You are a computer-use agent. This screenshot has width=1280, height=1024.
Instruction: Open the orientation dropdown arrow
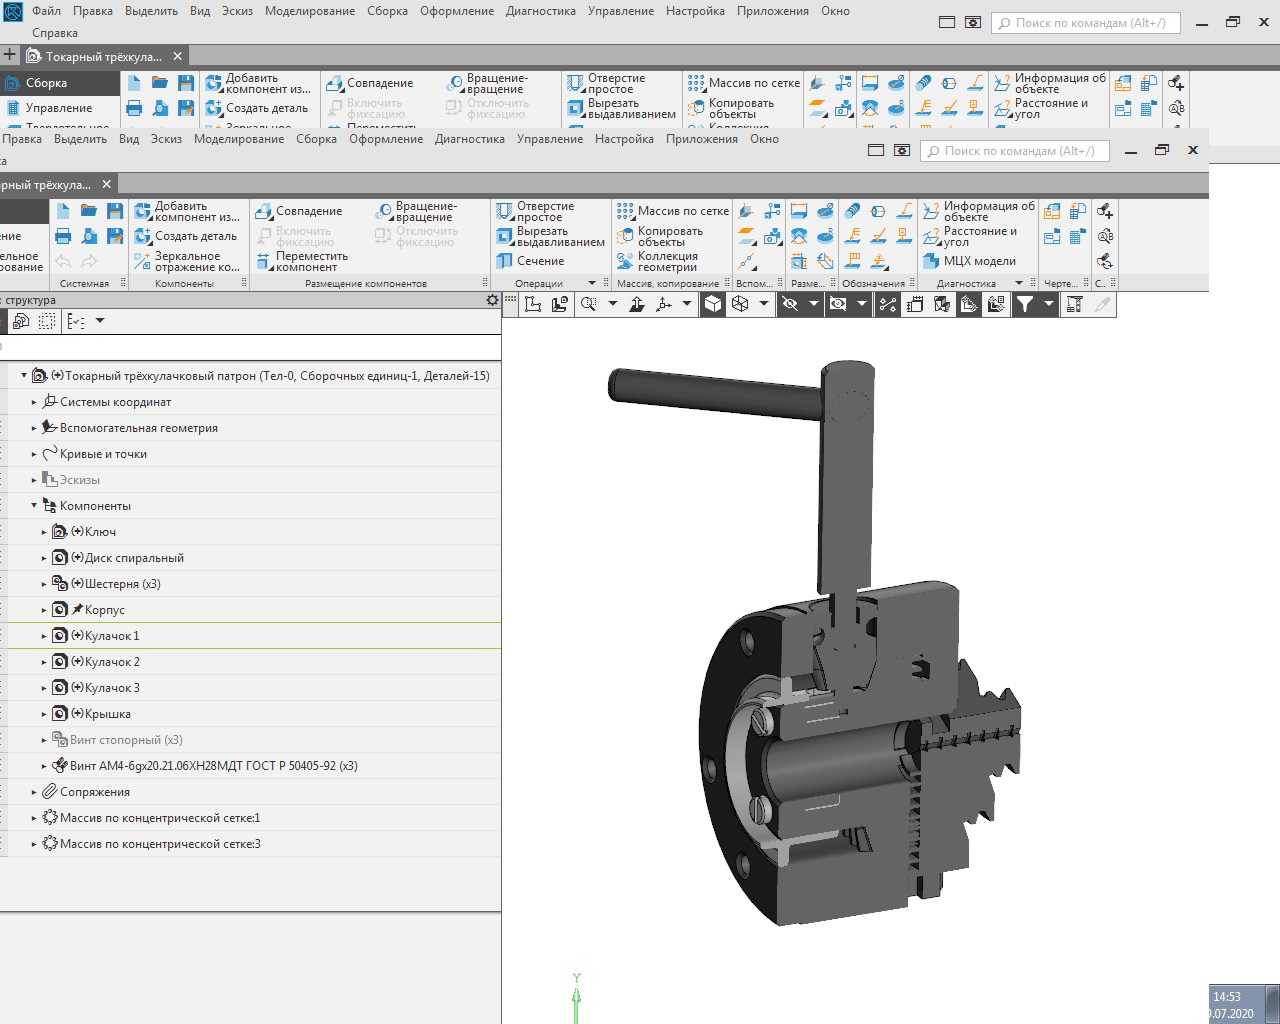[x=687, y=304]
